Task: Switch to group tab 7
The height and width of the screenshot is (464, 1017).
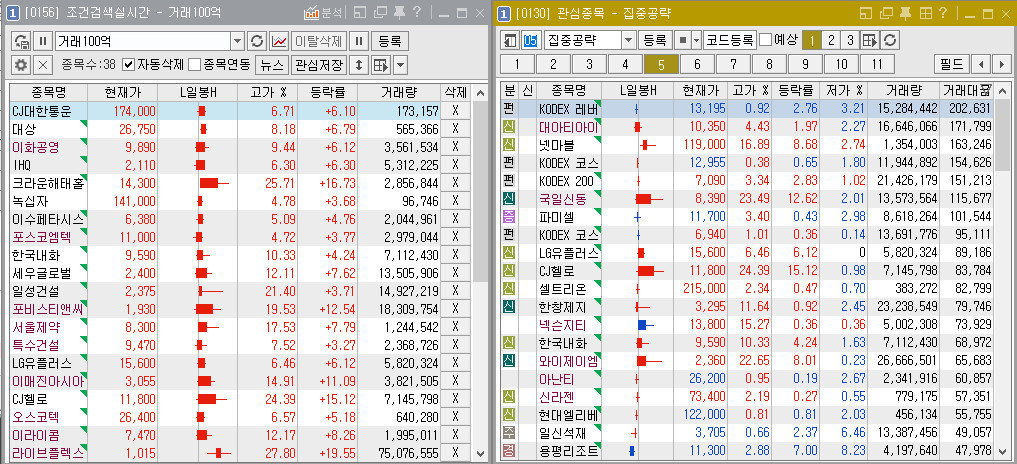Action: pyautogui.click(x=733, y=64)
